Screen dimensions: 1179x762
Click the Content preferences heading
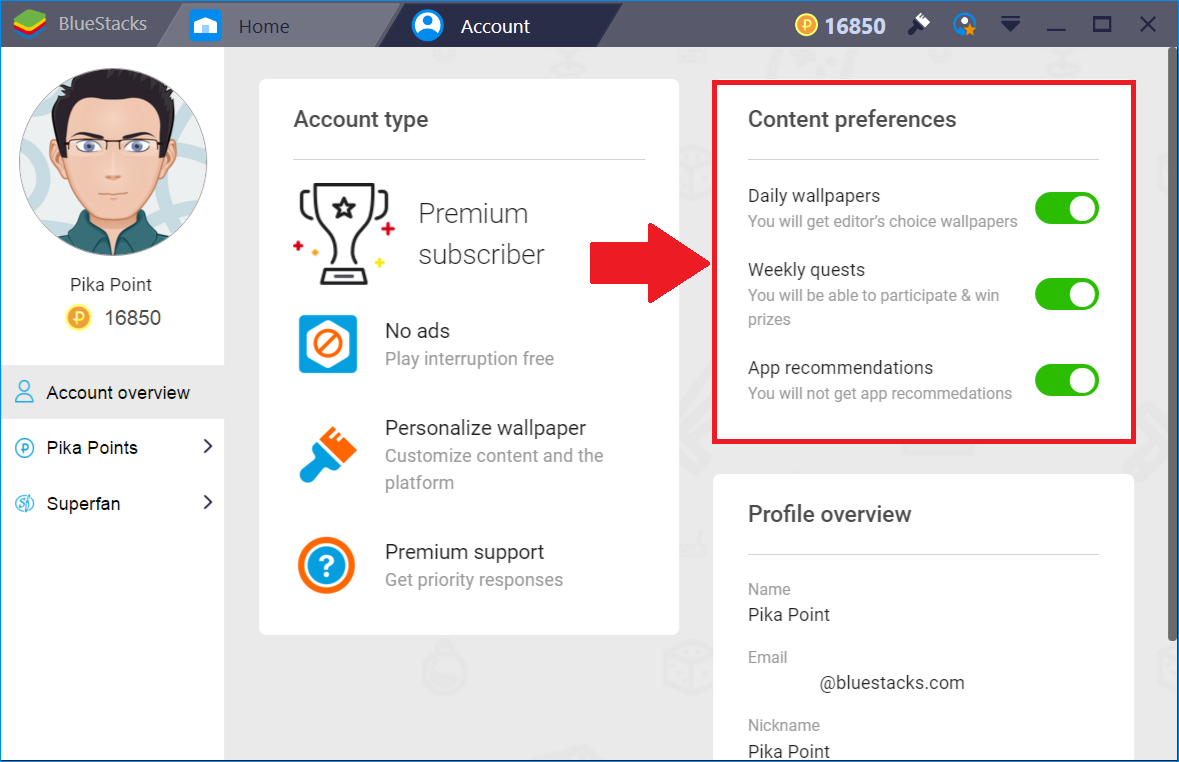852,119
